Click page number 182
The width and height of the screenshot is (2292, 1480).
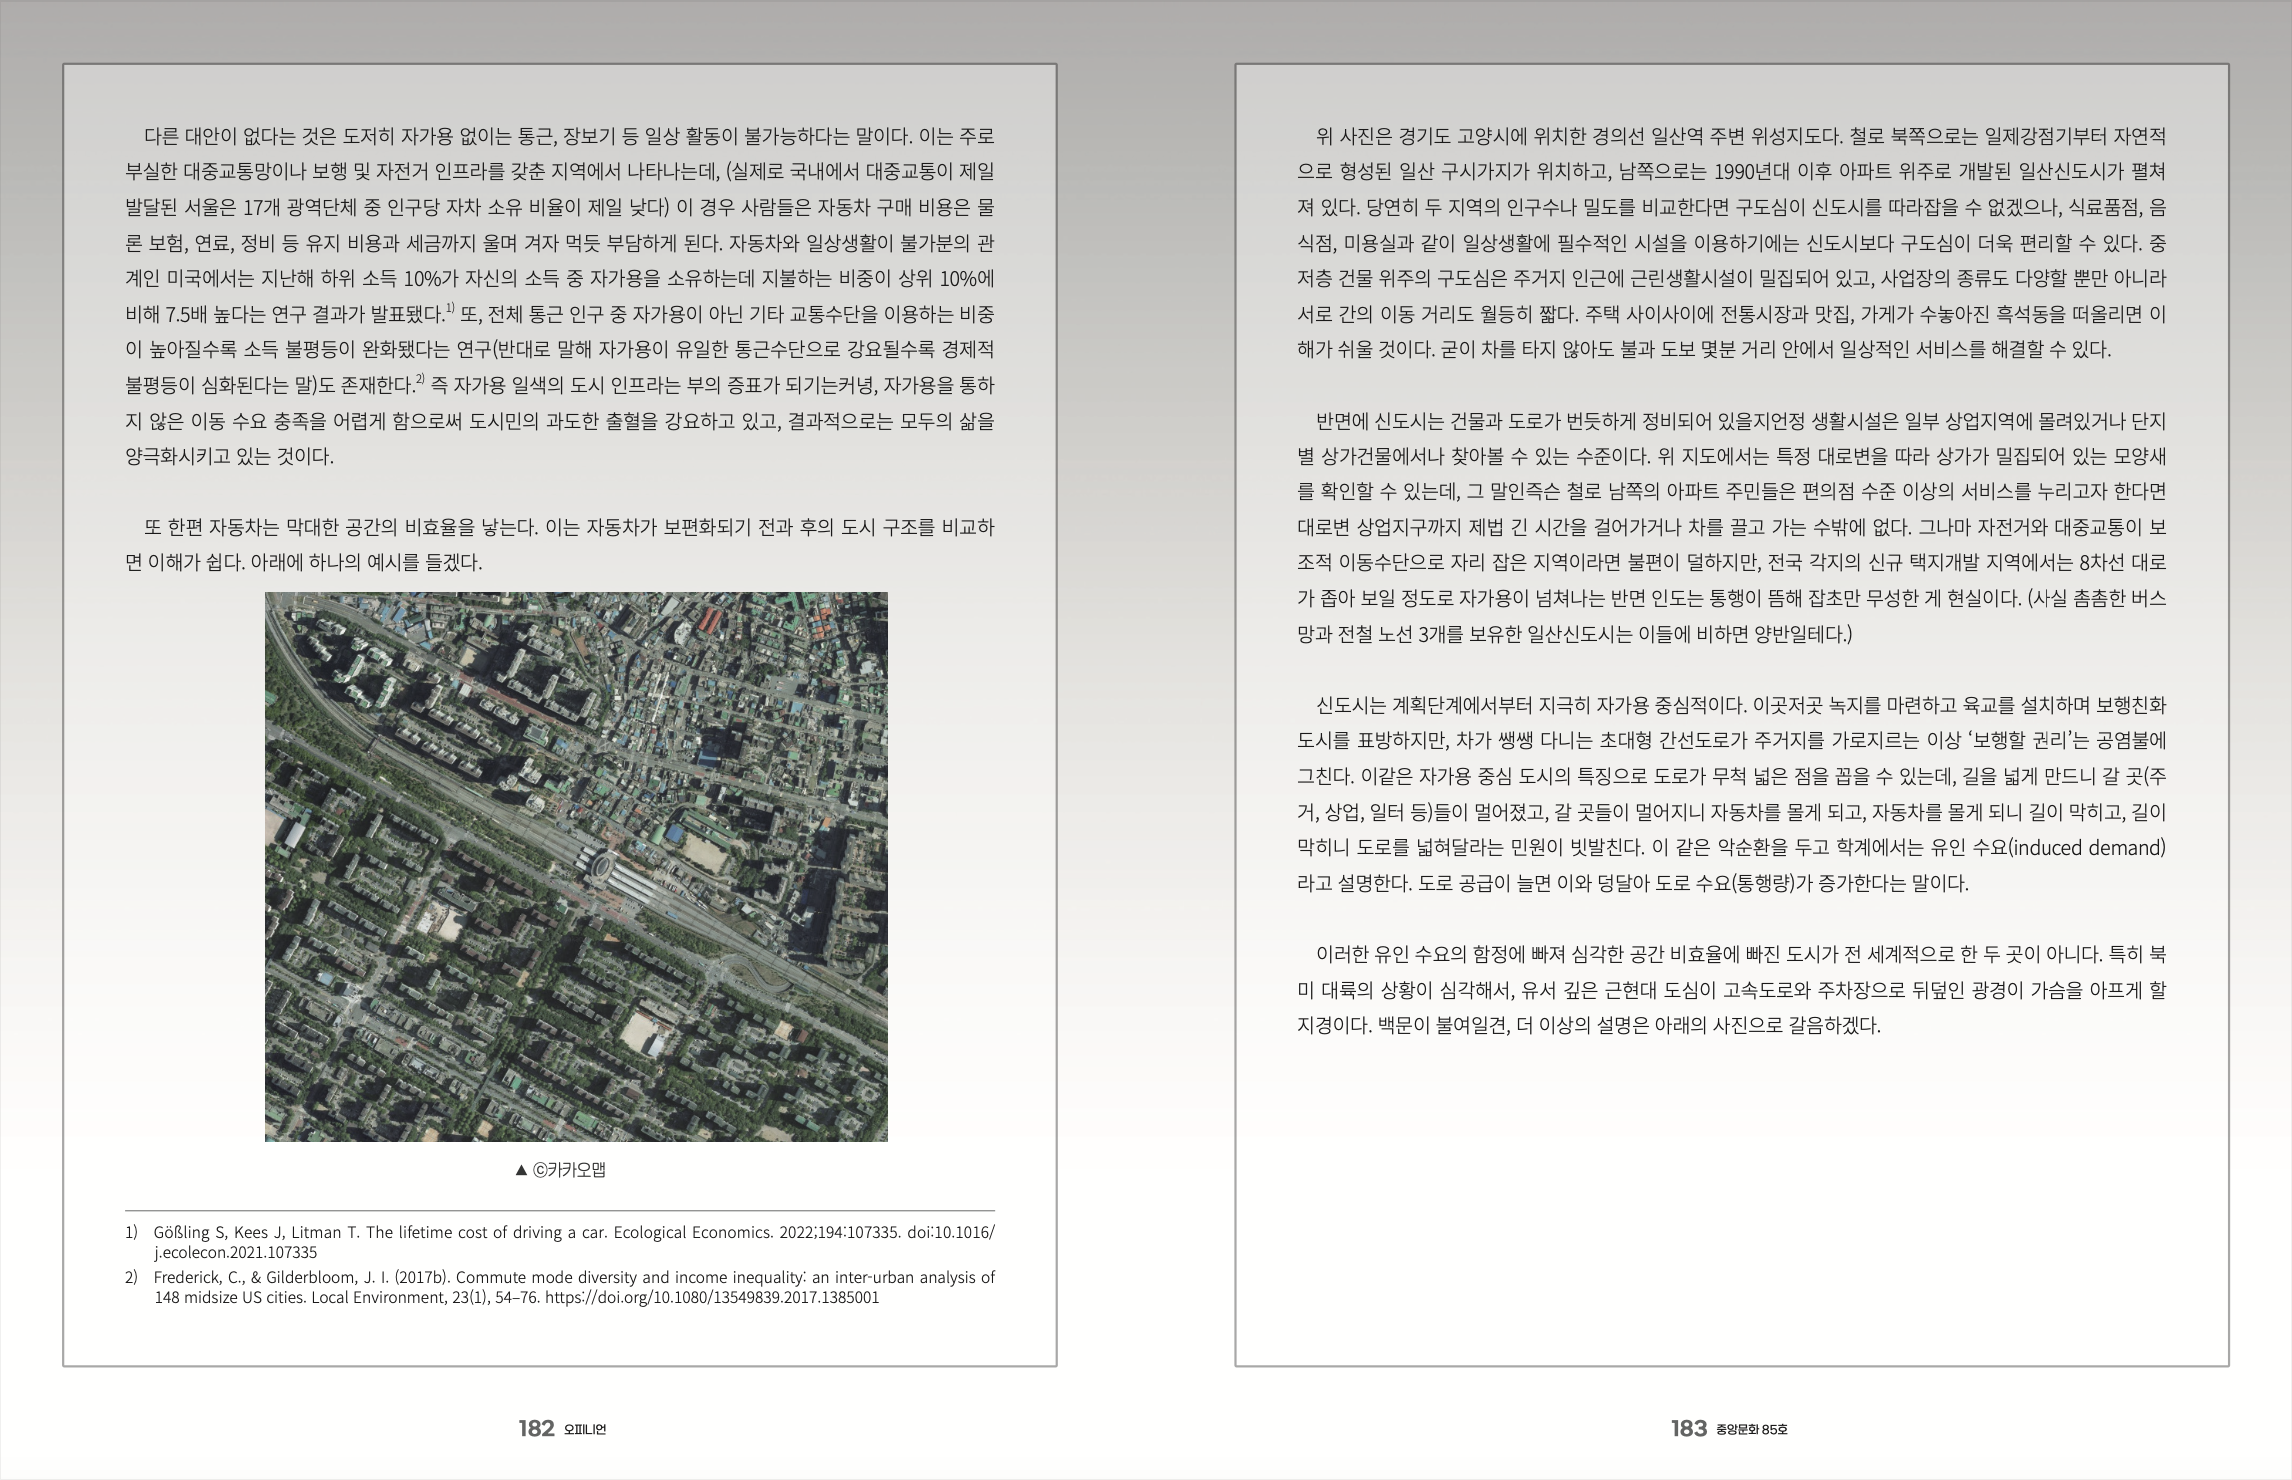pyautogui.click(x=536, y=1429)
